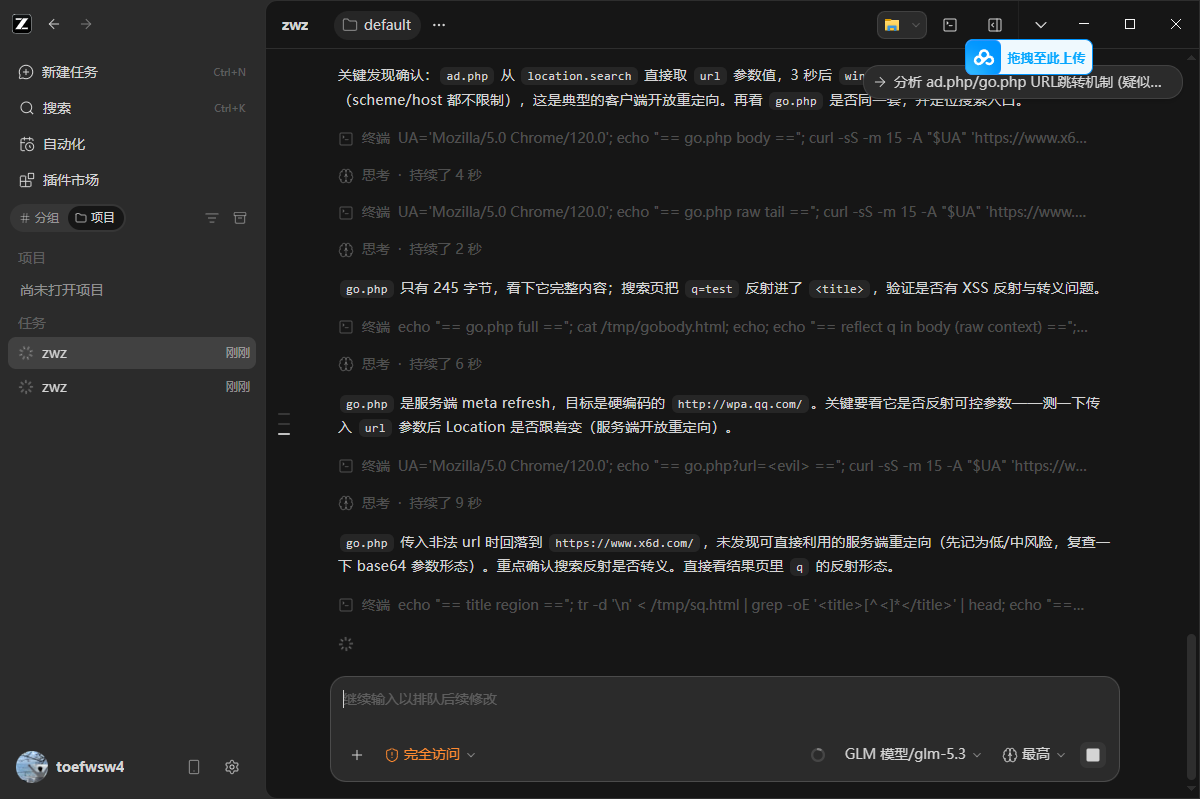
Task: Switch to the 分组 tab
Action: click(39, 218)
